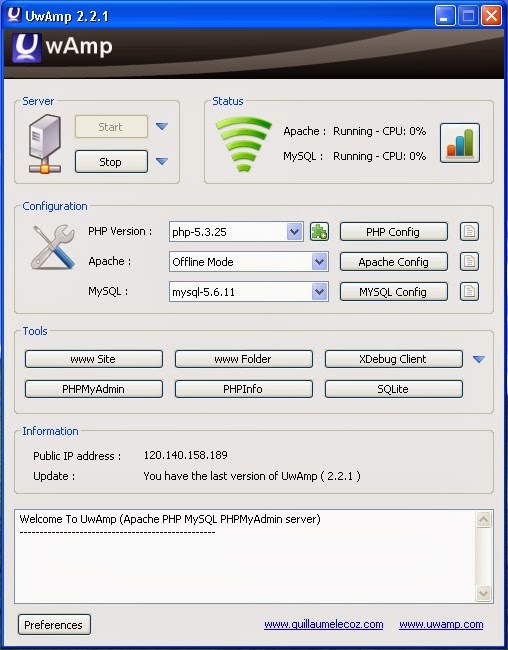The image size is (508, 650).
Task: Open the MySQL config file document icon
Action: (469, 291)
